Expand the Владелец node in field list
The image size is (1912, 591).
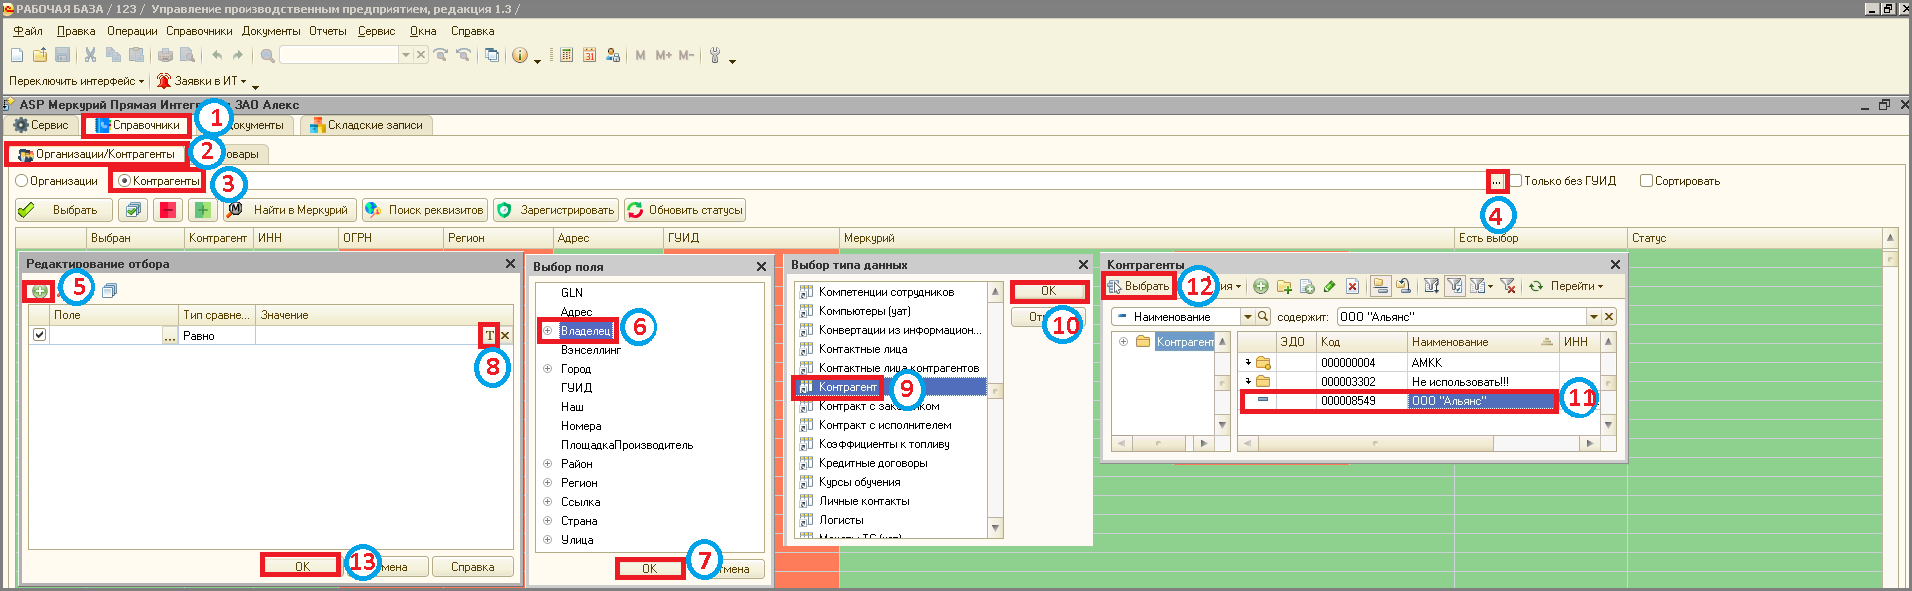tap(547, 330)
